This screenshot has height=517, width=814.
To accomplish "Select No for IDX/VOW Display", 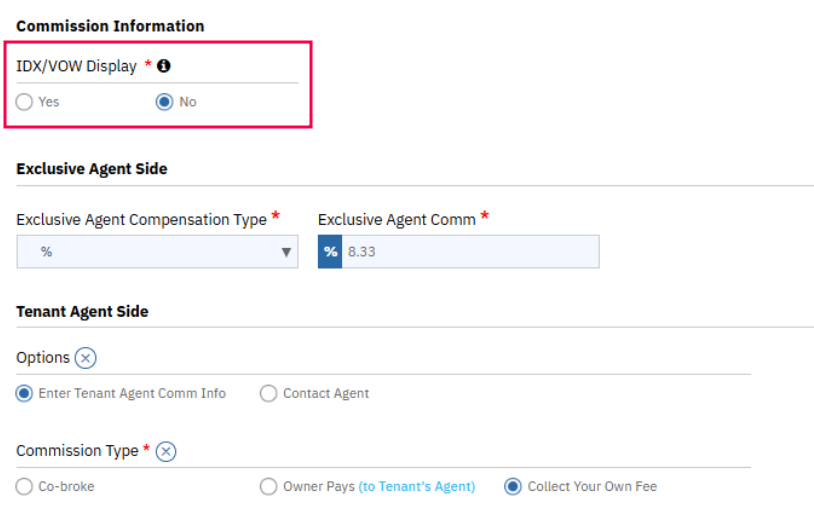I will [165, 102].
